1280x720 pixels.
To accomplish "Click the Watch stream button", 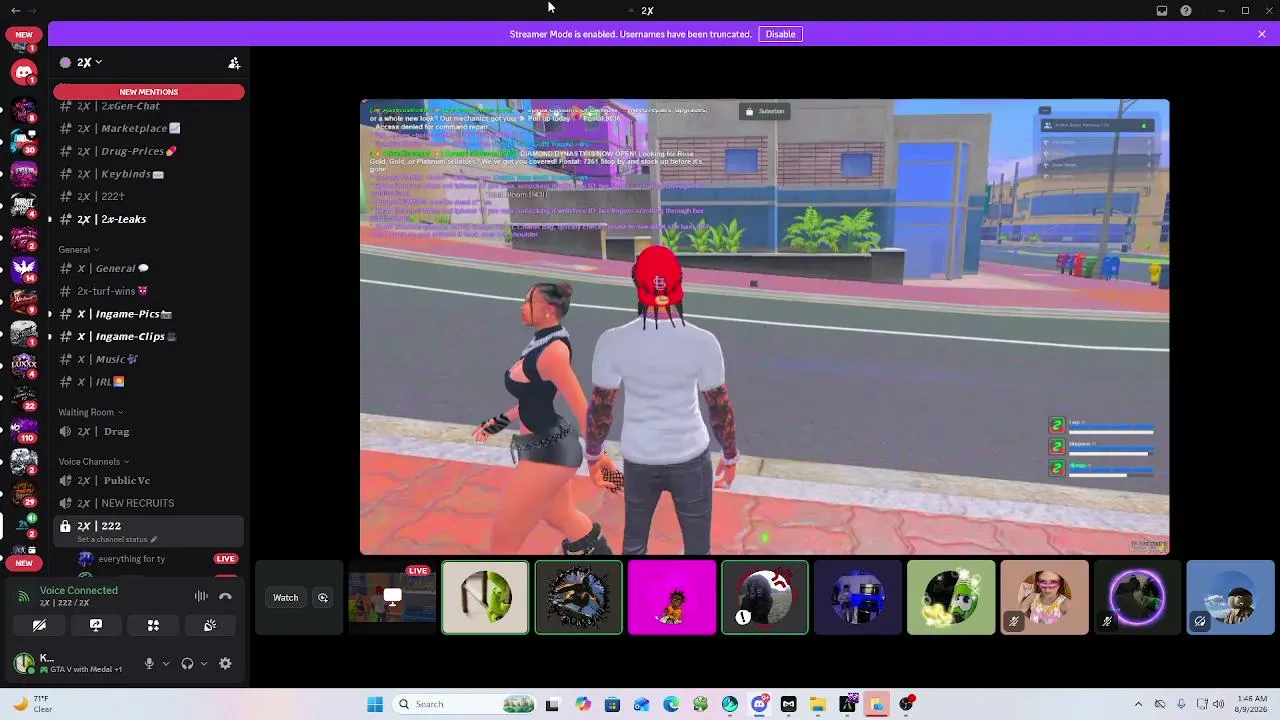I will click(x=285, y=598).
